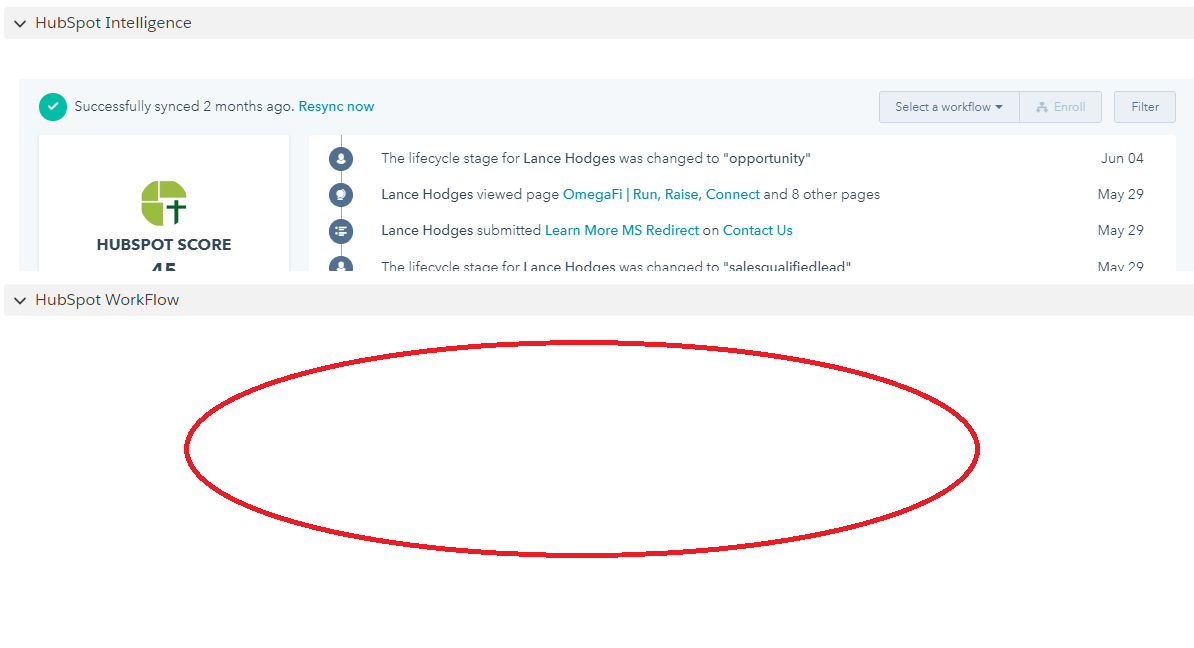Click the HUBSPOT SCORE label
This screenshot has height=648, width=1194.
pos(164,244)
